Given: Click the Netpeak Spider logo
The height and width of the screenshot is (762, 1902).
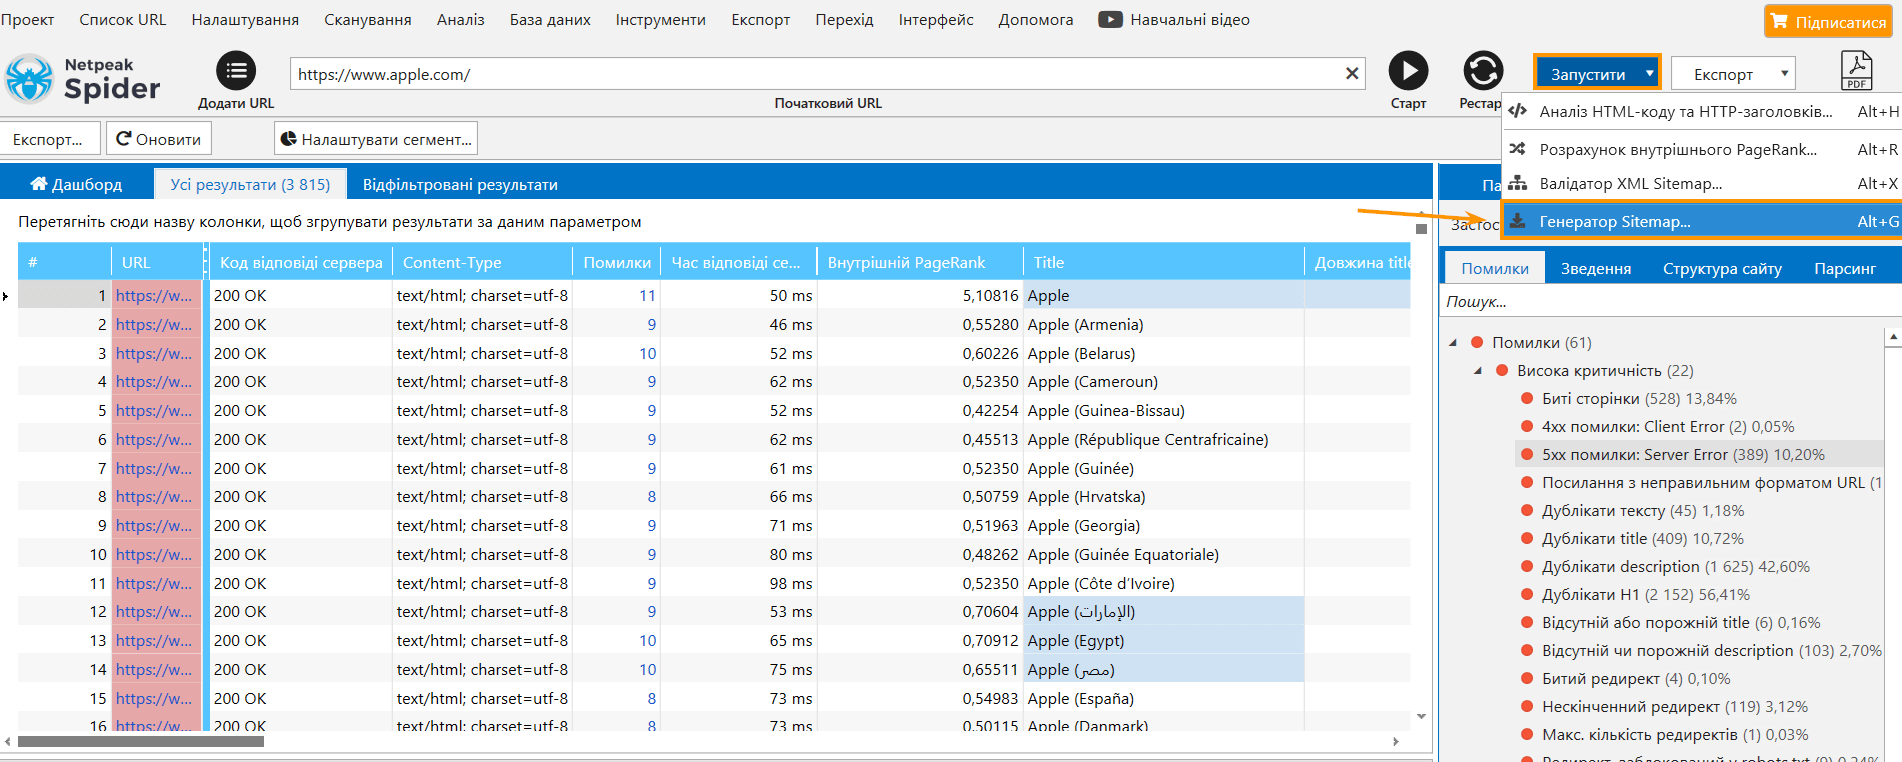Looking at the screenshot, I should click(83, 79).
